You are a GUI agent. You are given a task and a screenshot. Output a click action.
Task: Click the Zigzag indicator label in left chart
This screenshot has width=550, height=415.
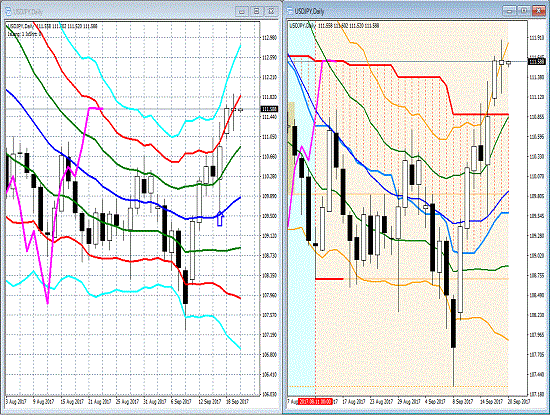(25, 34)
